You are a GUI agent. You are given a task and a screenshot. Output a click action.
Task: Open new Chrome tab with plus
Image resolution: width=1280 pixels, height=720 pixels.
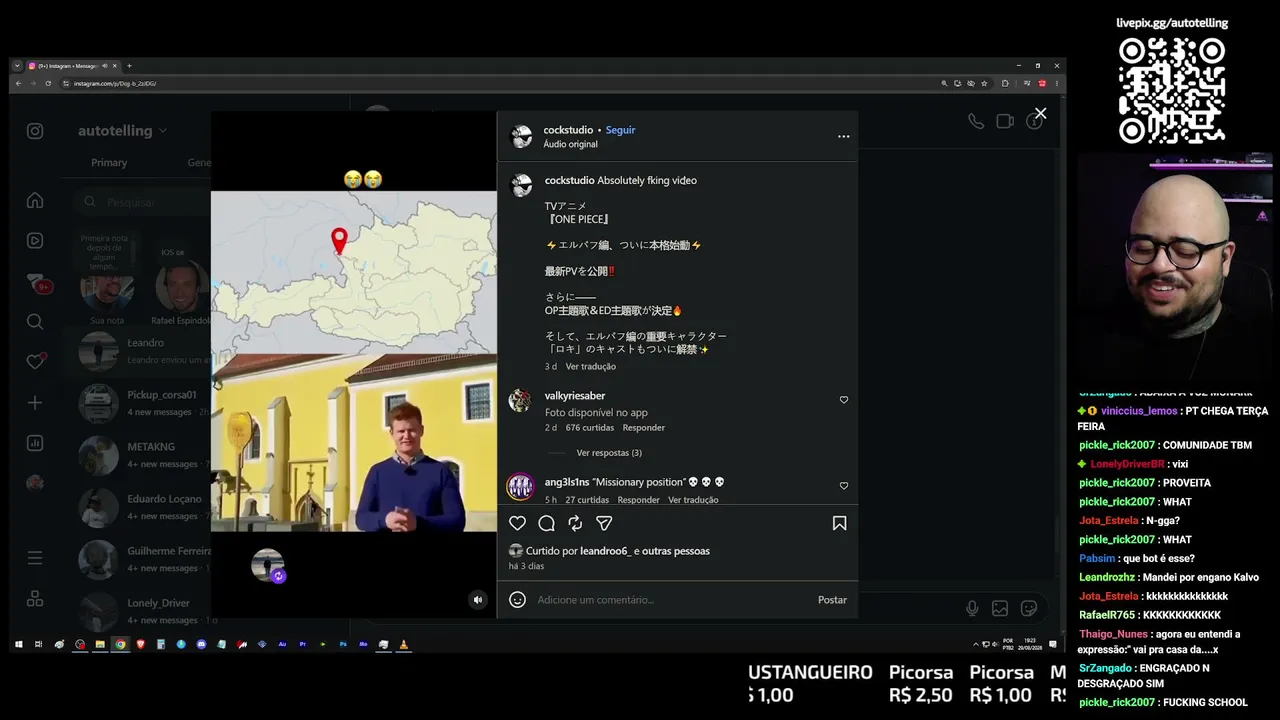(129, 66)
